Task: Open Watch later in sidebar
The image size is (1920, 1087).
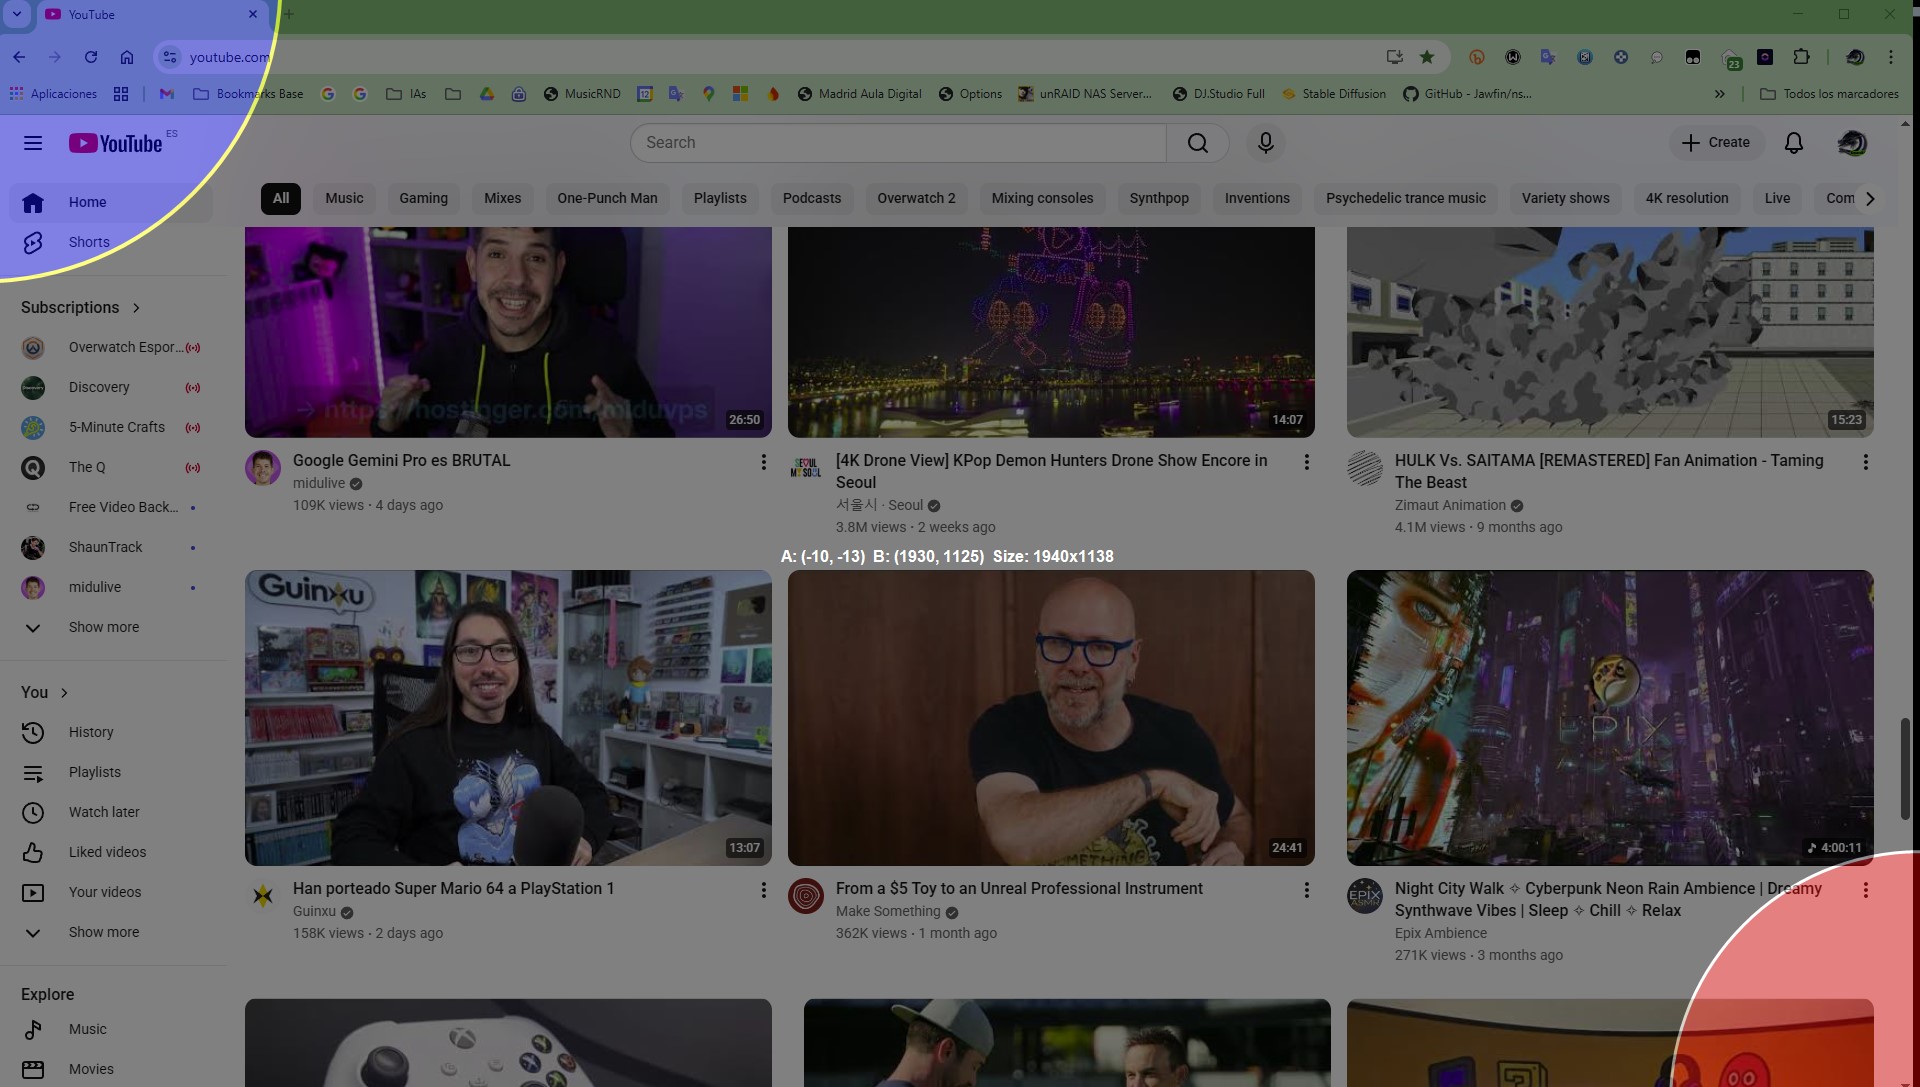Action: (104, 812)
